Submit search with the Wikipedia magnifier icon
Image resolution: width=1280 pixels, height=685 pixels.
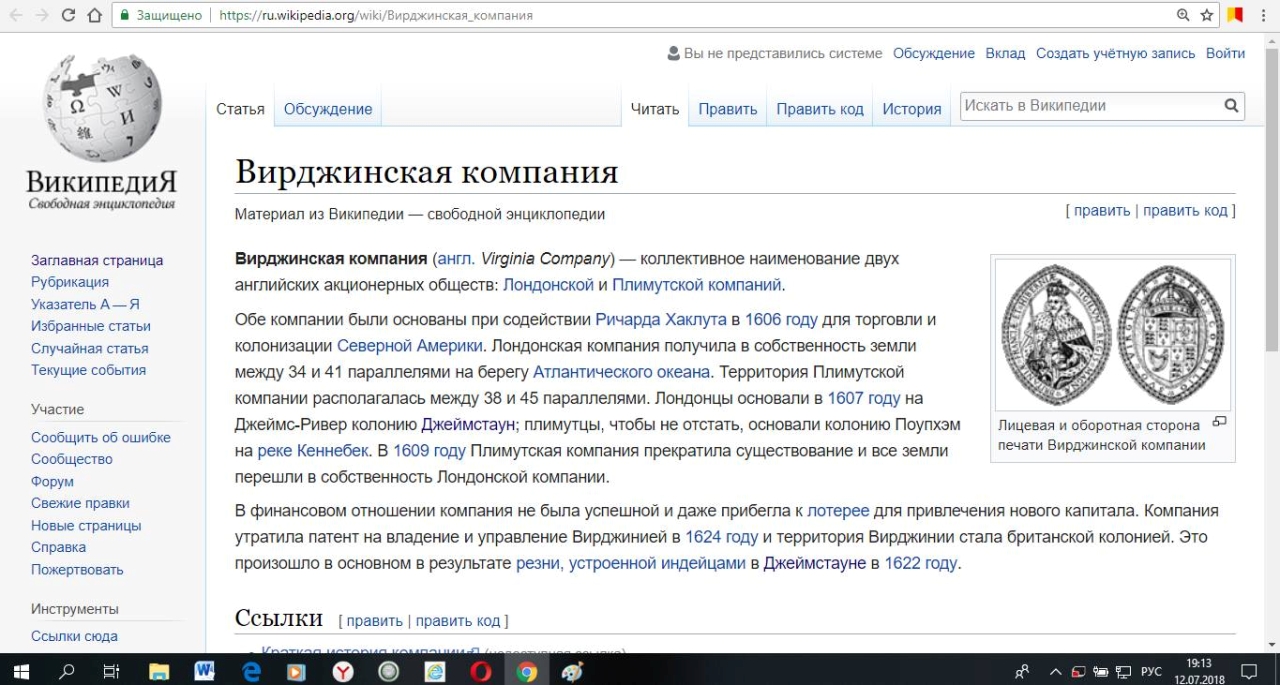1232,106
